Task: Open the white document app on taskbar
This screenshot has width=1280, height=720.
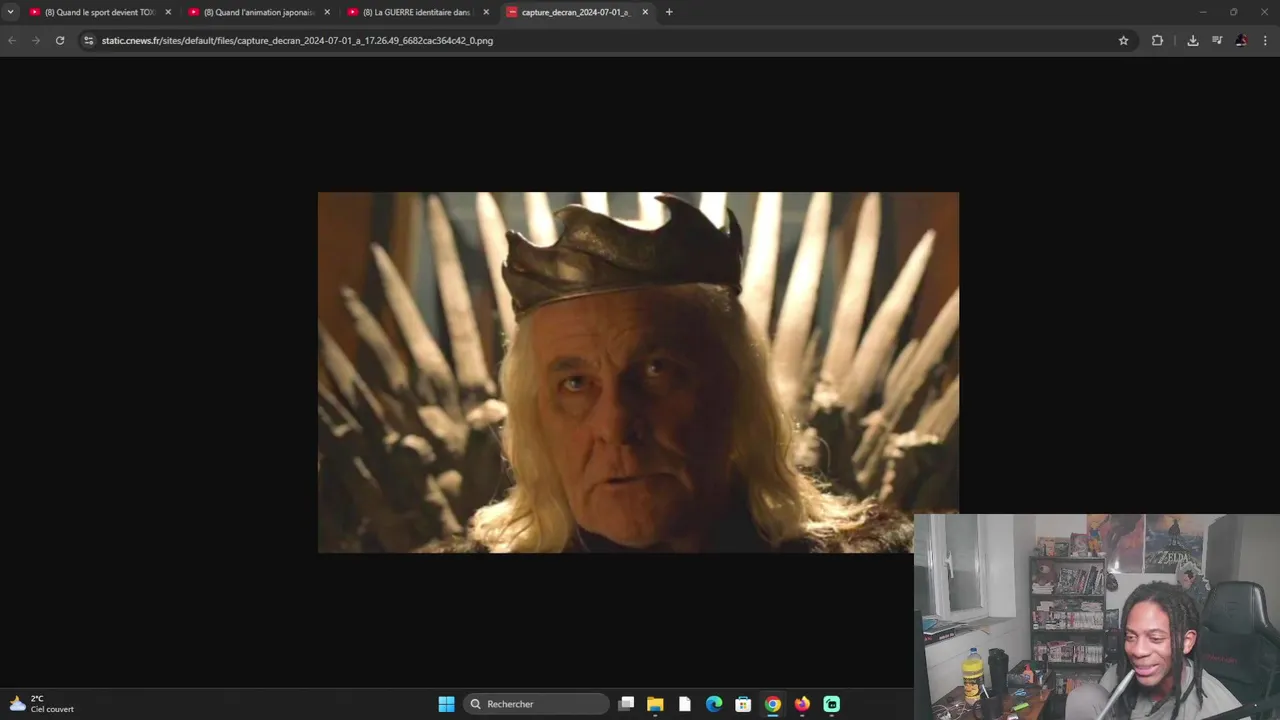Action: pyautogui.click(x=684, y=704)
